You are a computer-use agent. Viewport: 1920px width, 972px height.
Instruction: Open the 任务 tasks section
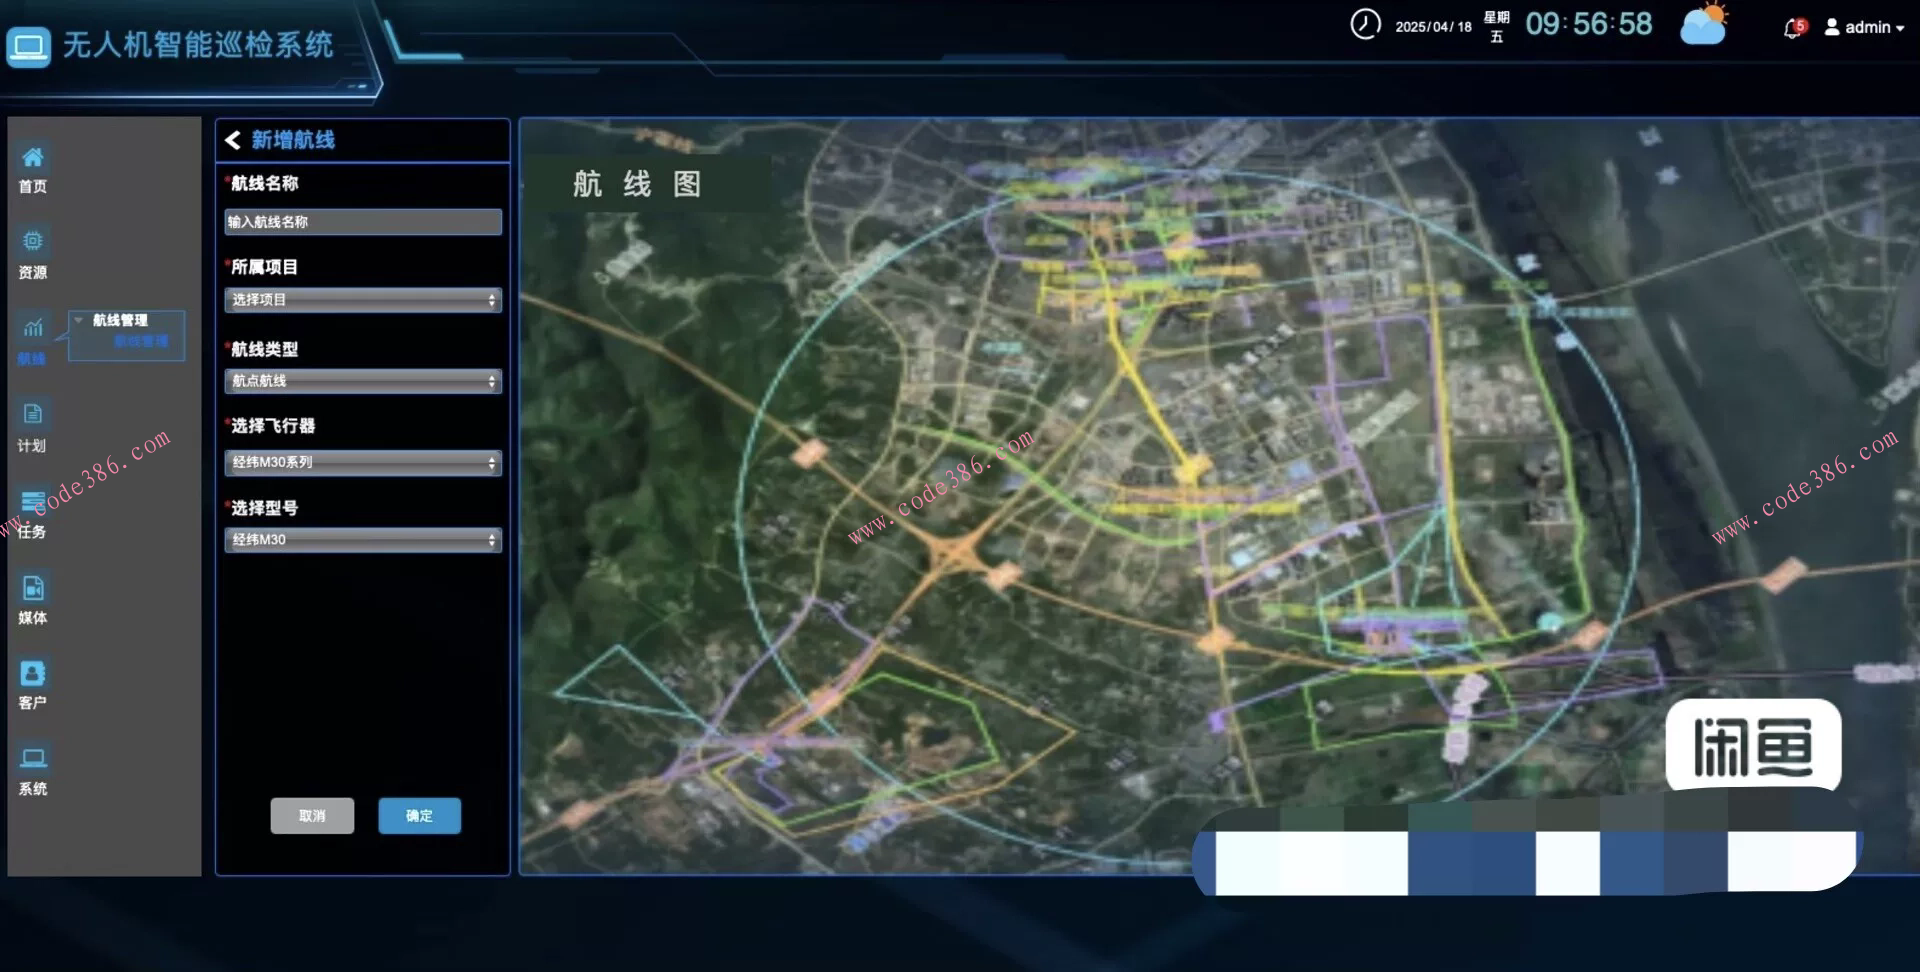[x=33, y=514]
